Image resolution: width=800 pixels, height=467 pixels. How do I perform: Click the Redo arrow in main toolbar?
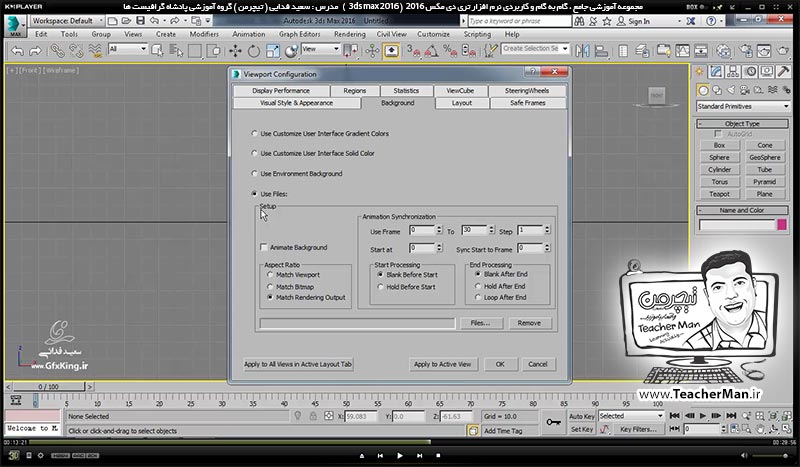tap(35, 51)
